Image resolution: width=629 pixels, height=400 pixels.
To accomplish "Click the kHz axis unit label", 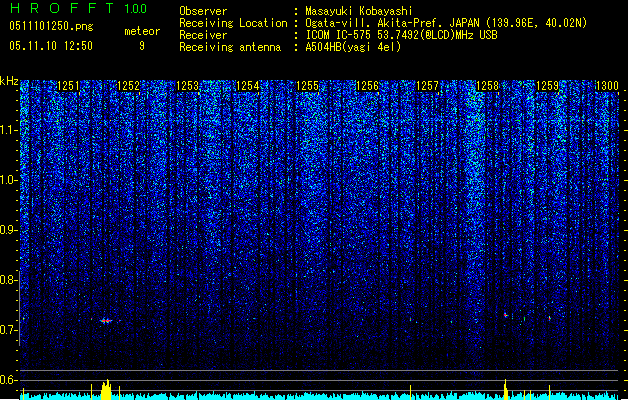I will 9,81.
